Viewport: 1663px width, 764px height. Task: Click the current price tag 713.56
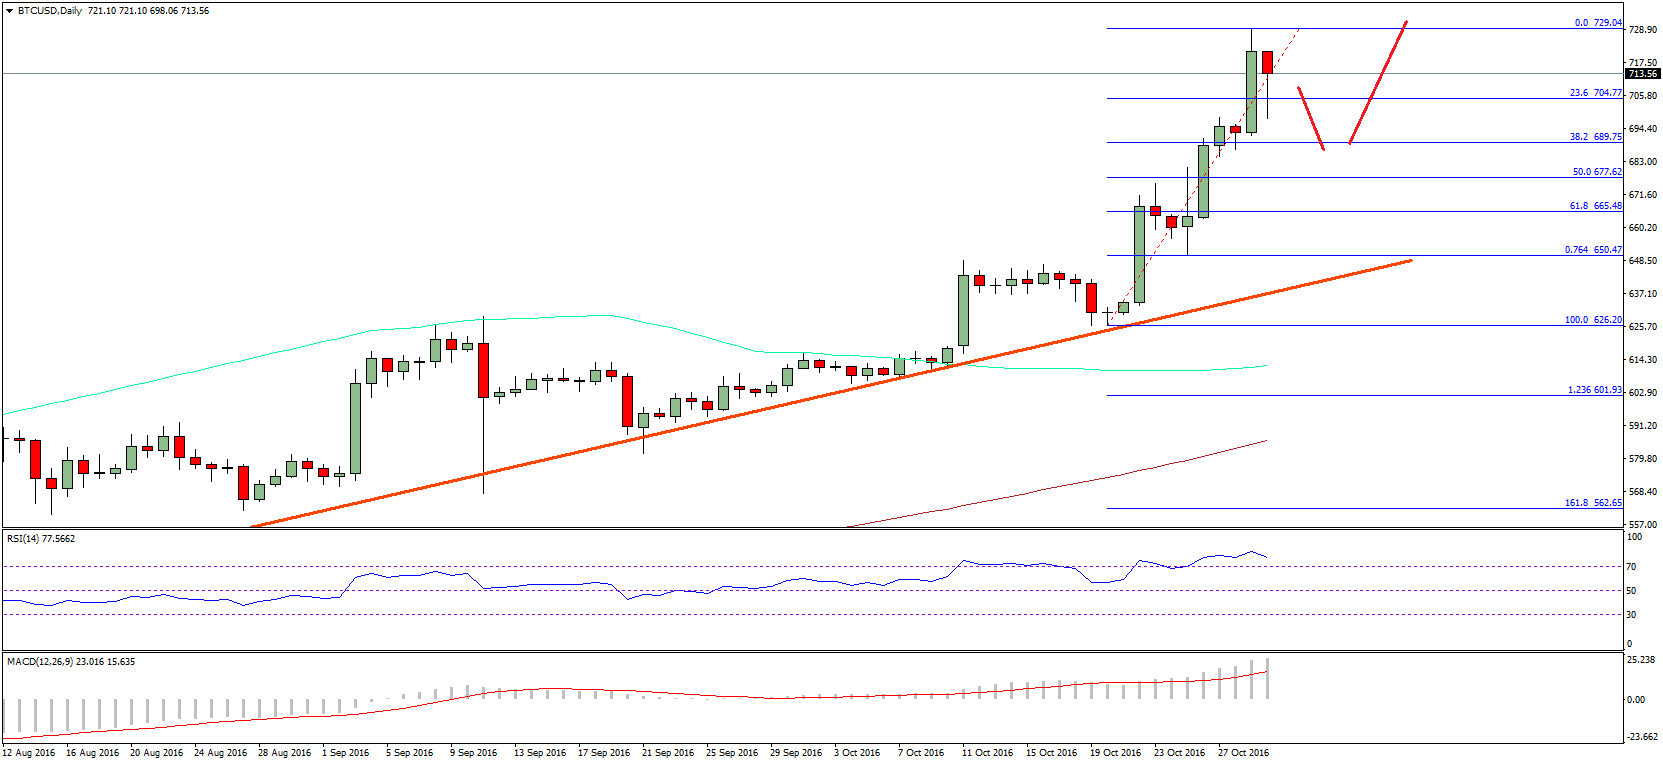pyautogui.click(x=1643, y=74)
